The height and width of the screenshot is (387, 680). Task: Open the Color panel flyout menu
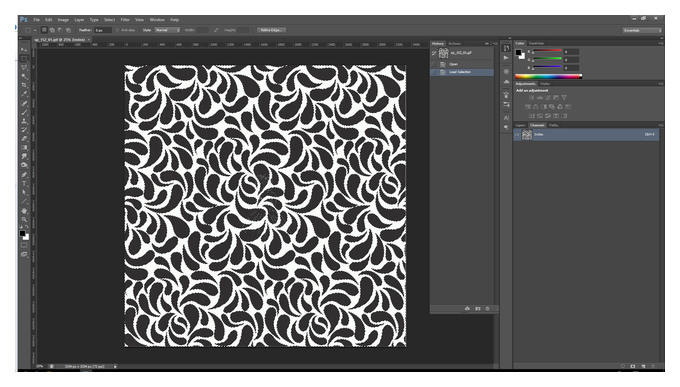[660, 43]
